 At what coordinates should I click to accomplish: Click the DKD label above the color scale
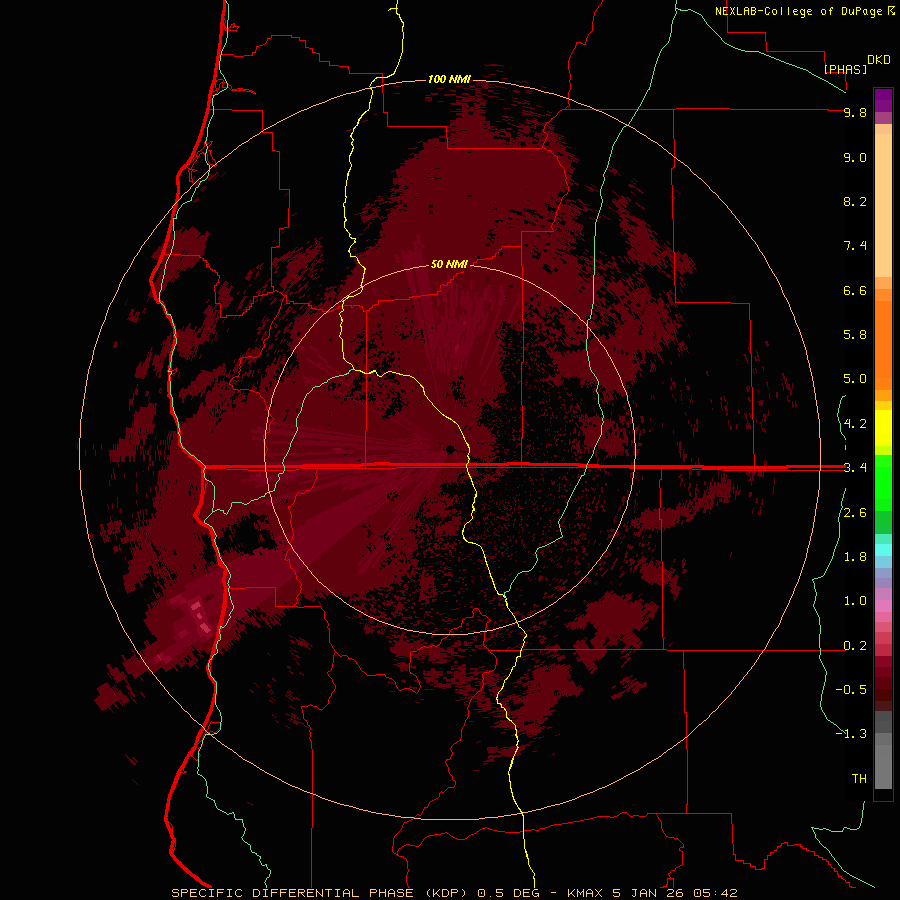879,60
